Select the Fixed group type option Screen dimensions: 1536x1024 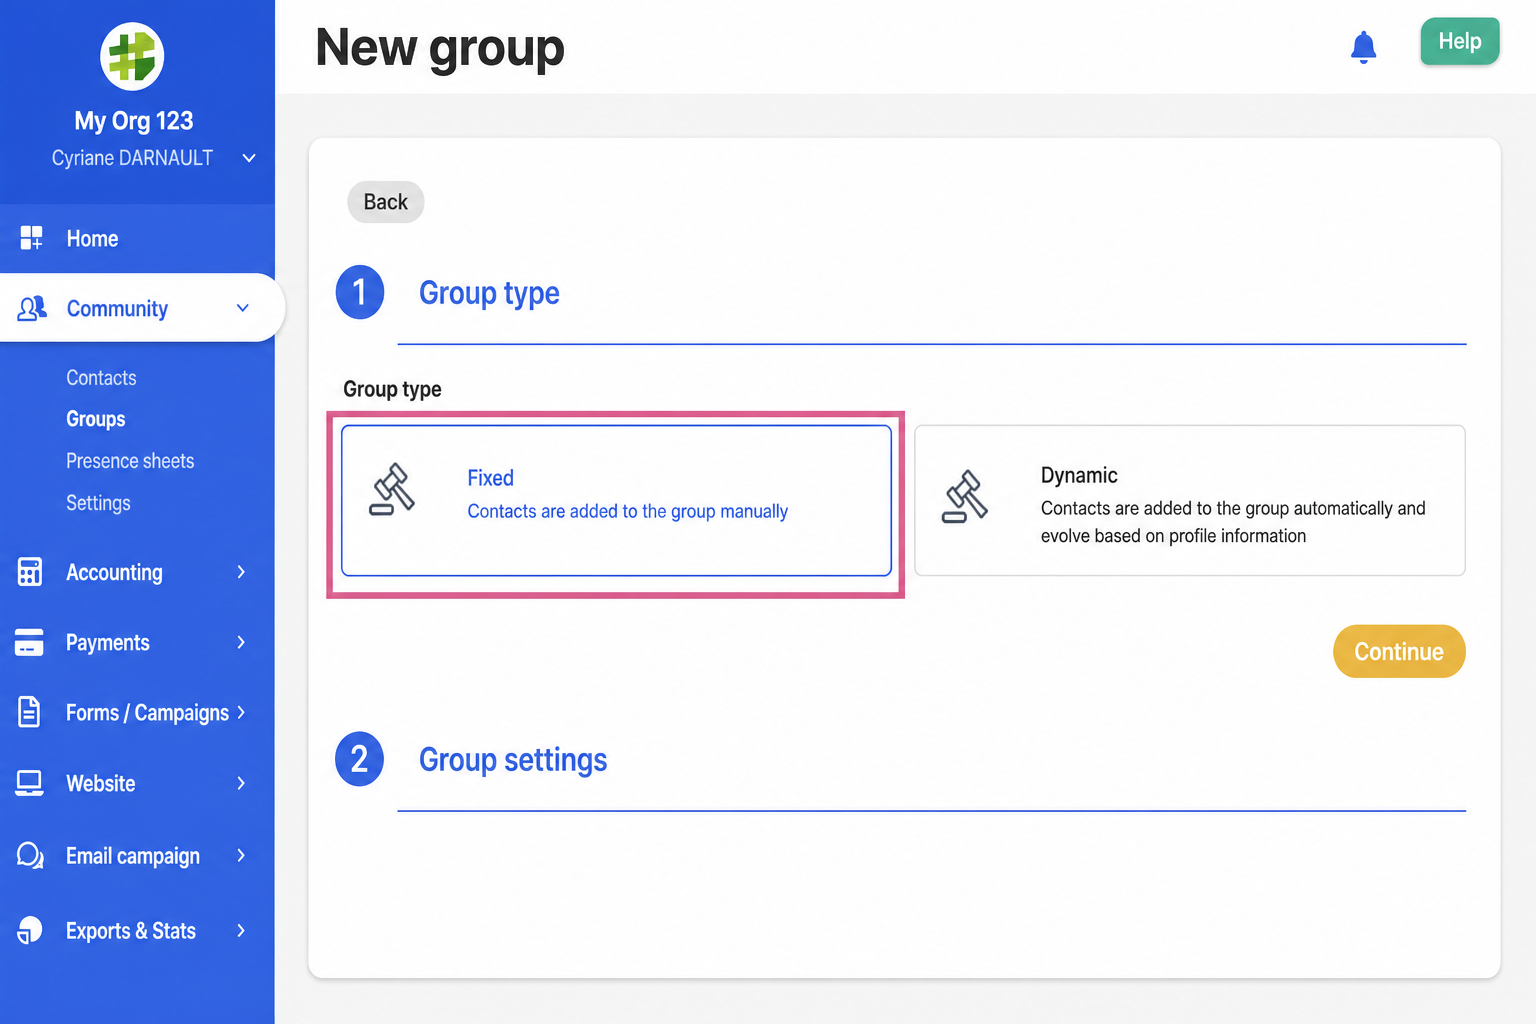point(616,501)
